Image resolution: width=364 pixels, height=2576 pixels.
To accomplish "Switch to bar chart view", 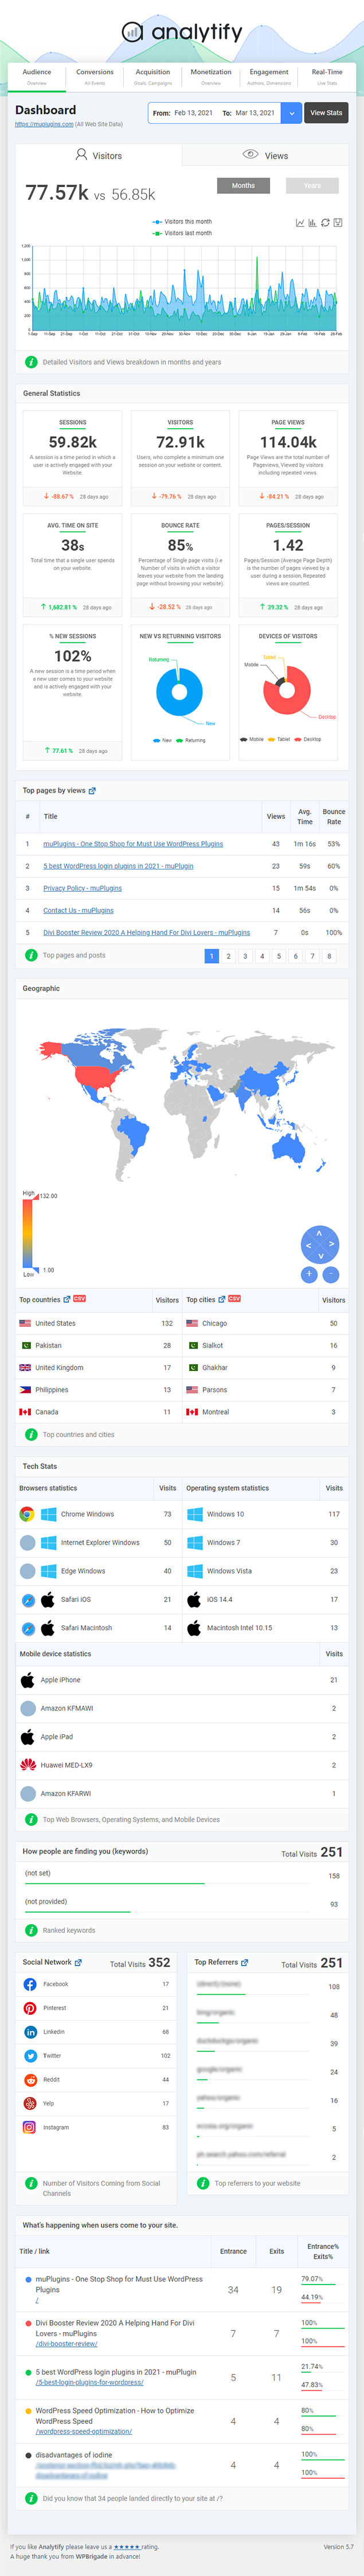I will click(x=312, y=223).
